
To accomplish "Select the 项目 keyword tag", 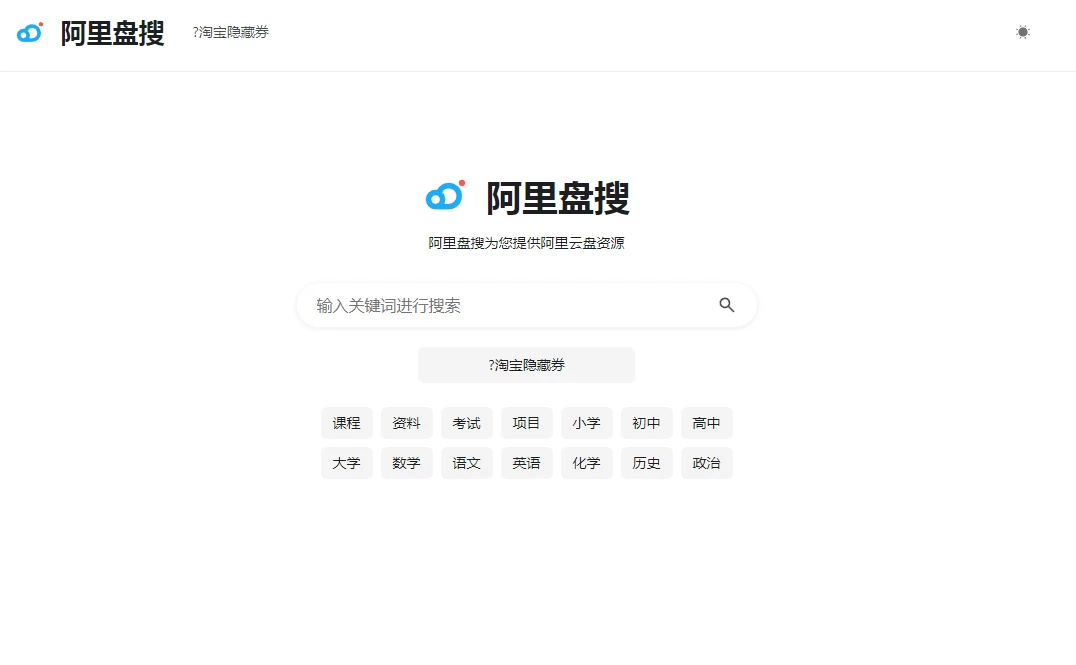I will coord(526,422).
